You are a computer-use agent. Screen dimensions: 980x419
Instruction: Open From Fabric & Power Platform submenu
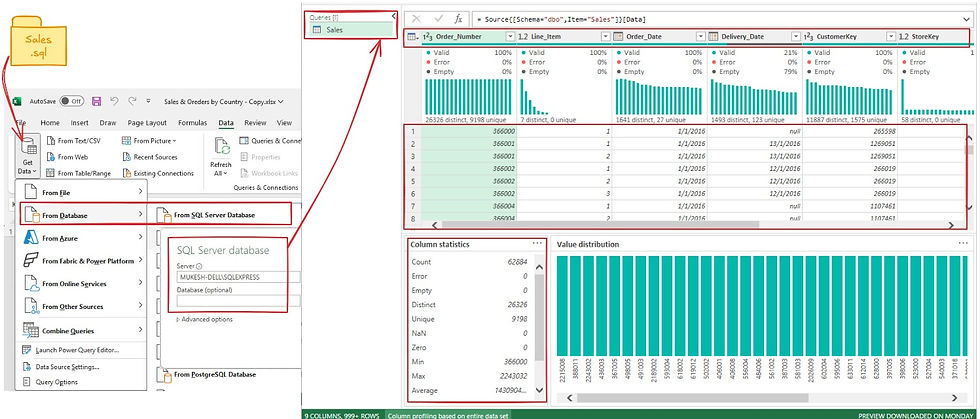pos(83,261)
